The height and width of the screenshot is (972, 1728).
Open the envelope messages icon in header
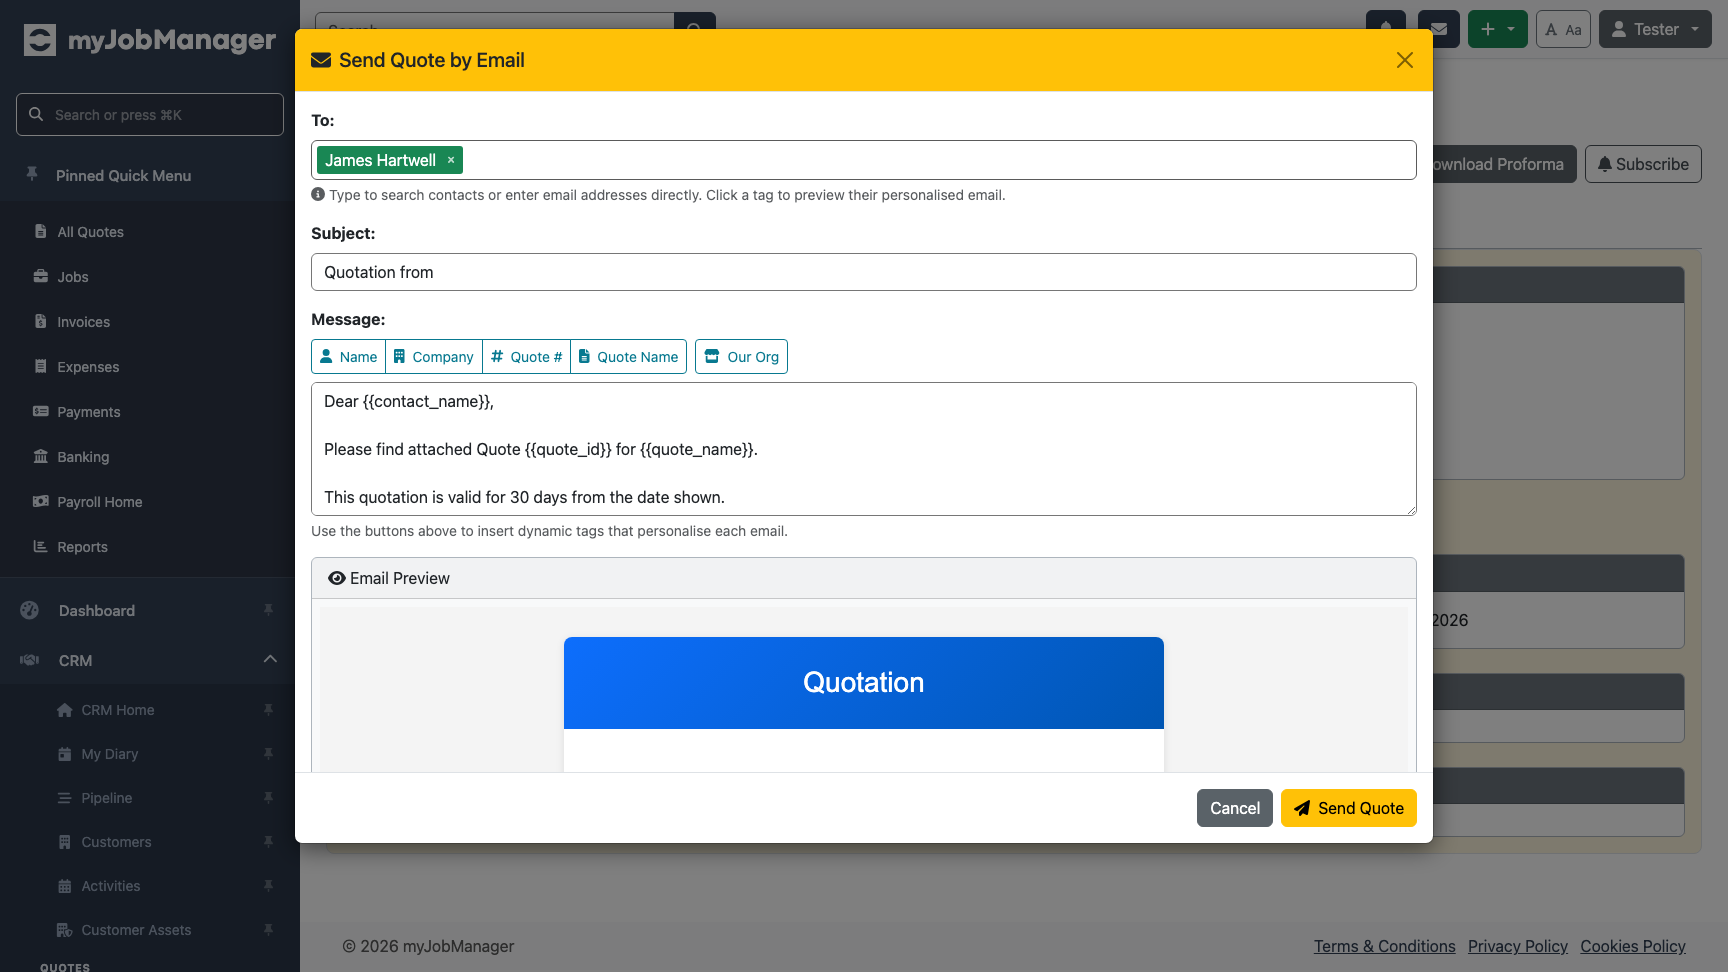(1439, 29)
